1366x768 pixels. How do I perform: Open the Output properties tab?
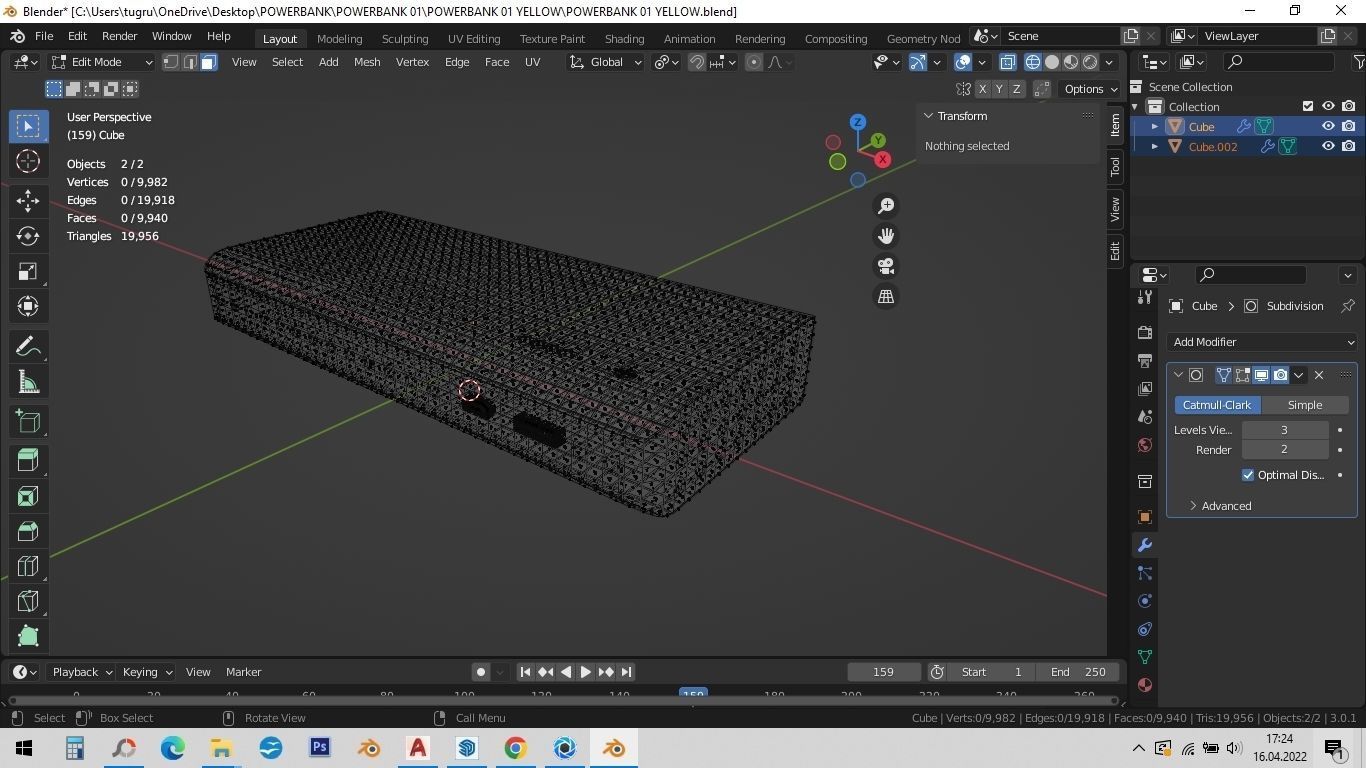(1145, 360)
